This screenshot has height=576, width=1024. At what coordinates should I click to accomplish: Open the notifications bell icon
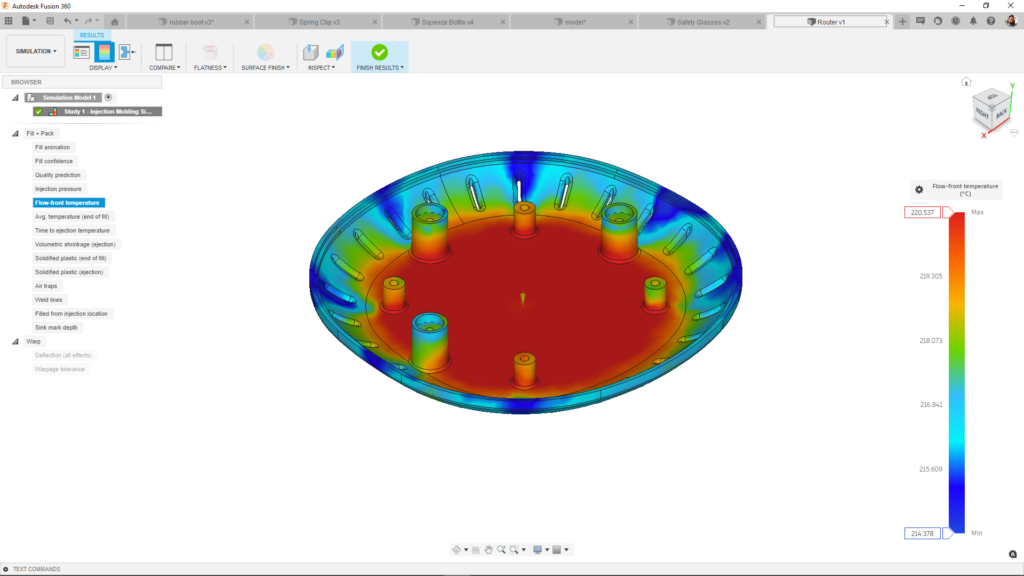[x=973, y=22]
